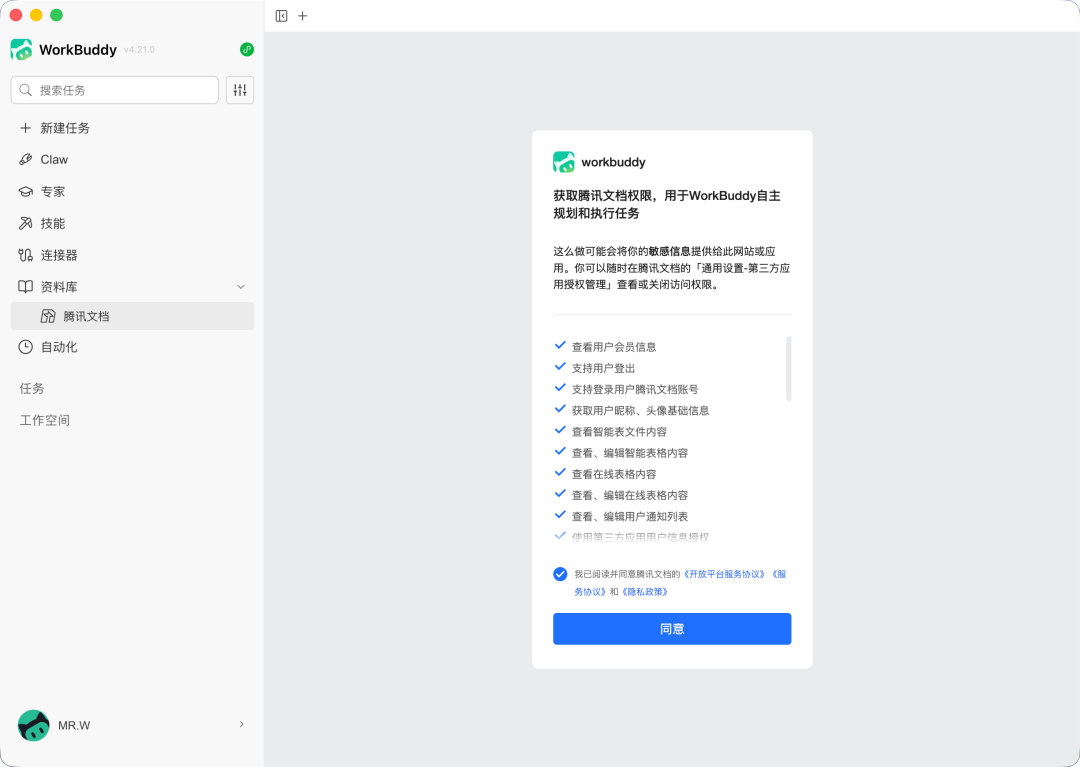
Task: Click the 自动化 clock icon
Action: [x=25, y=347]
